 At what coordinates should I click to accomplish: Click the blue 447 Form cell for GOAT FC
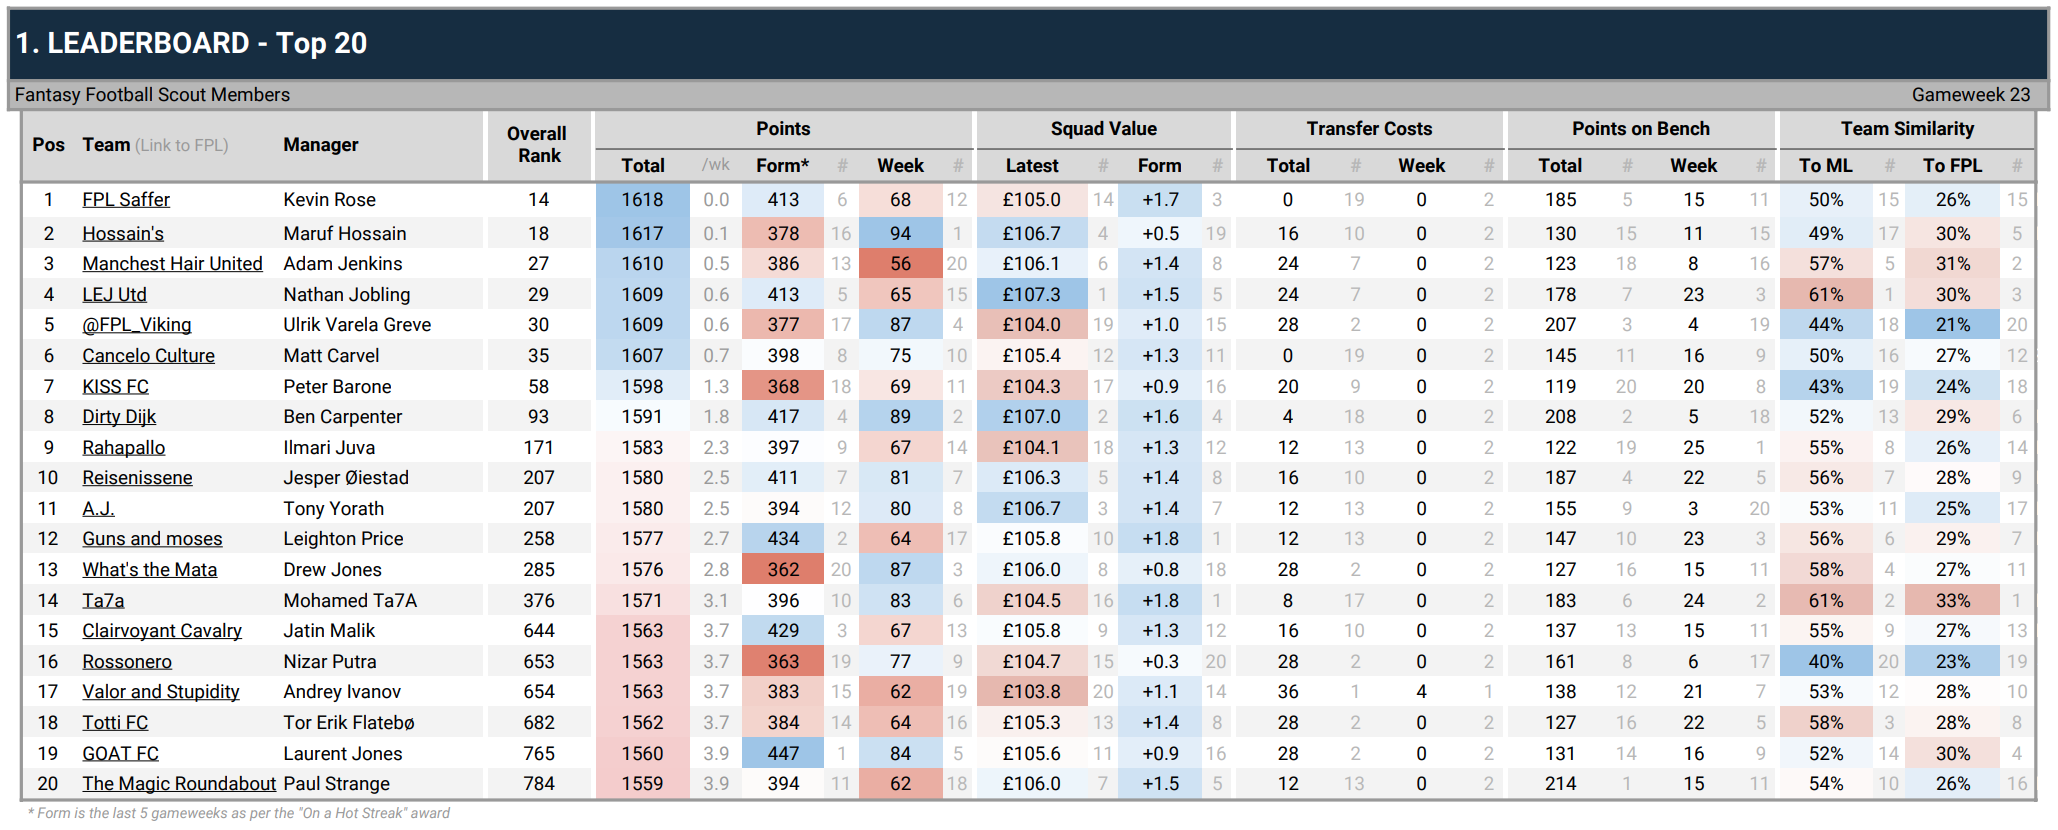[x=782, y=754]
